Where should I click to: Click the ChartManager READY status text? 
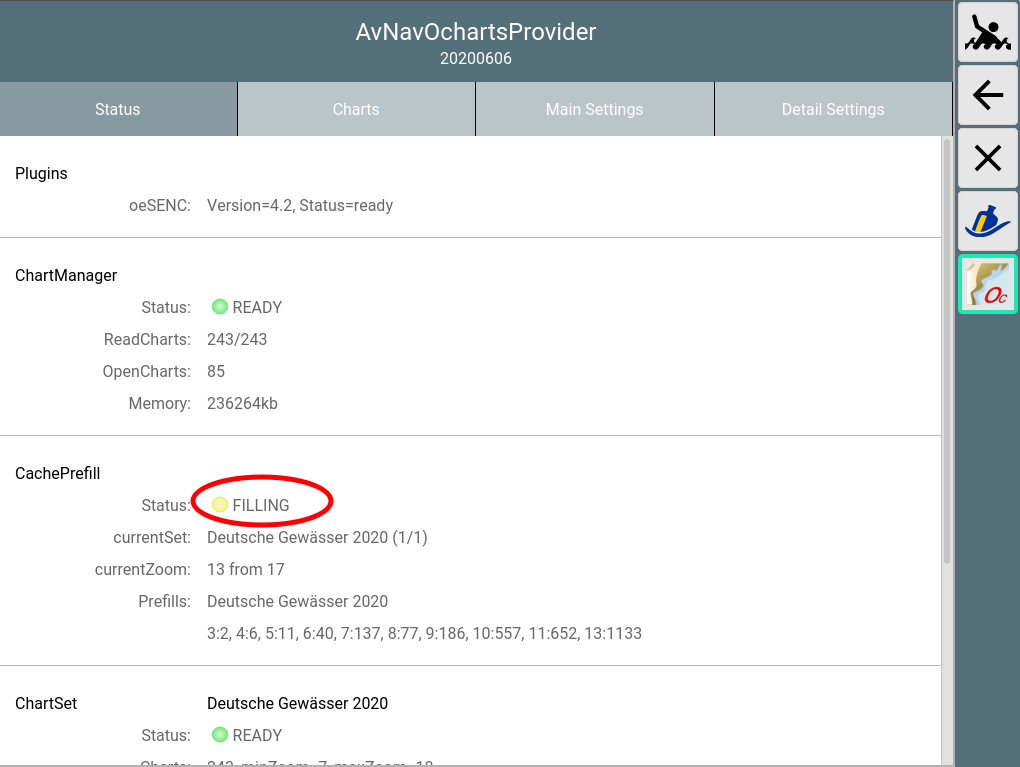[x=258, y=307]
